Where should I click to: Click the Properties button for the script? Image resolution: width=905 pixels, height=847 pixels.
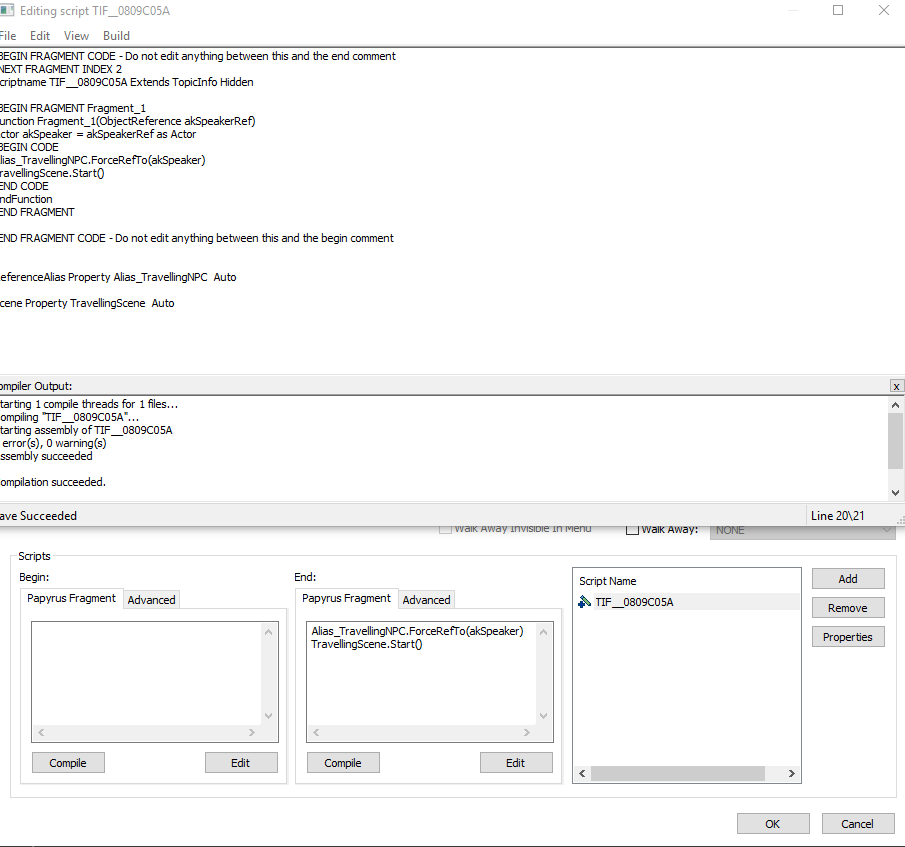[x=847, y=636]
